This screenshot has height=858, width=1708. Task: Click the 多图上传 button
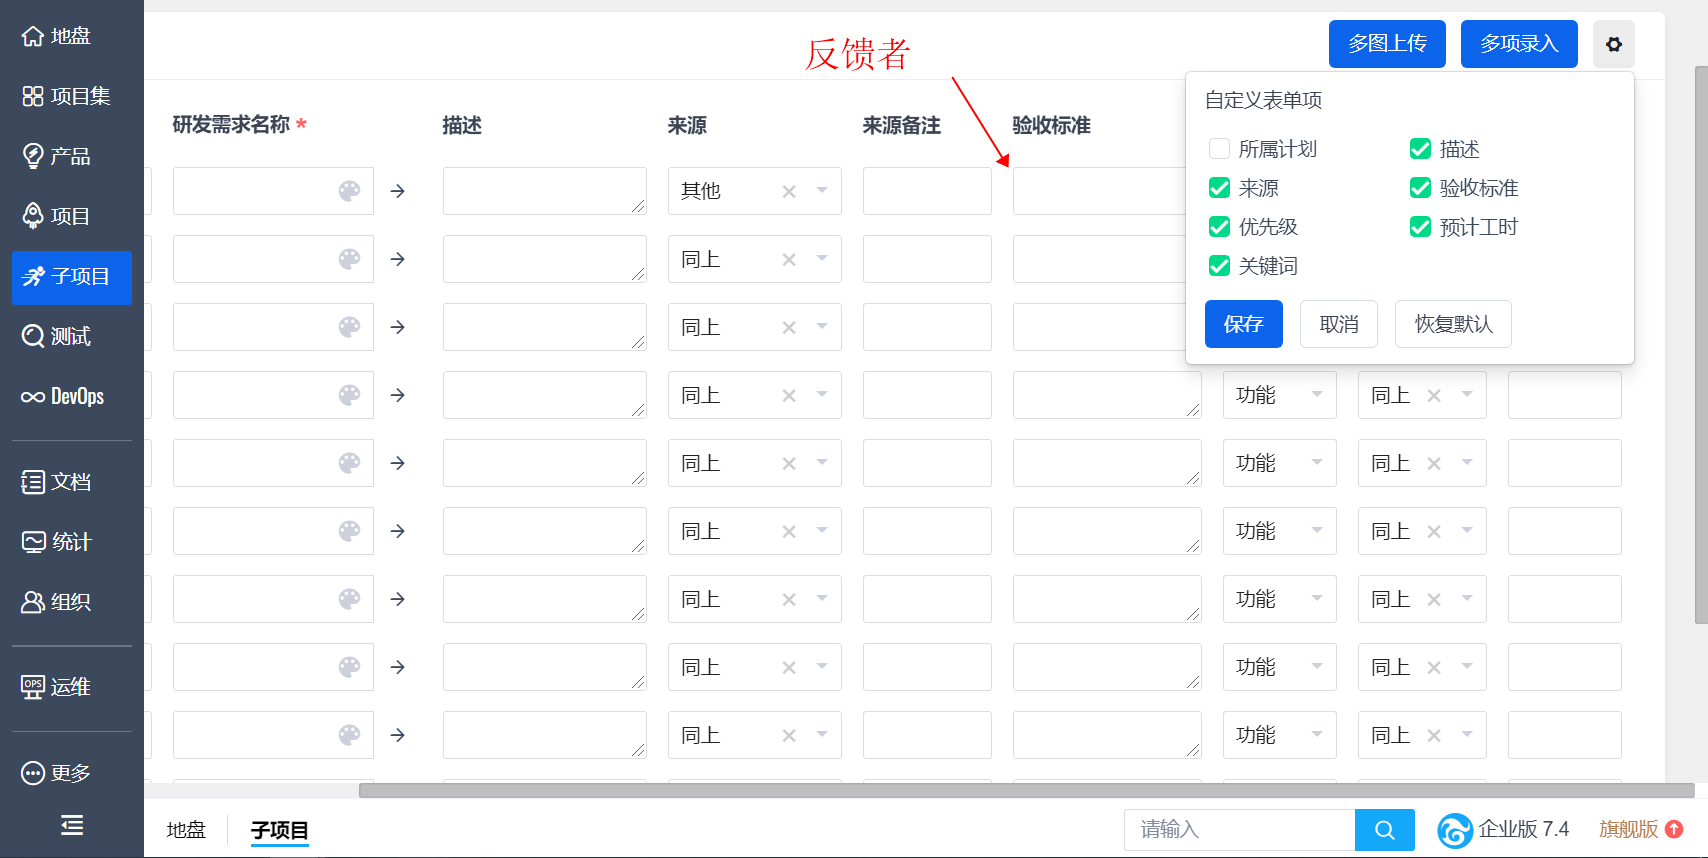point(1387,44)
